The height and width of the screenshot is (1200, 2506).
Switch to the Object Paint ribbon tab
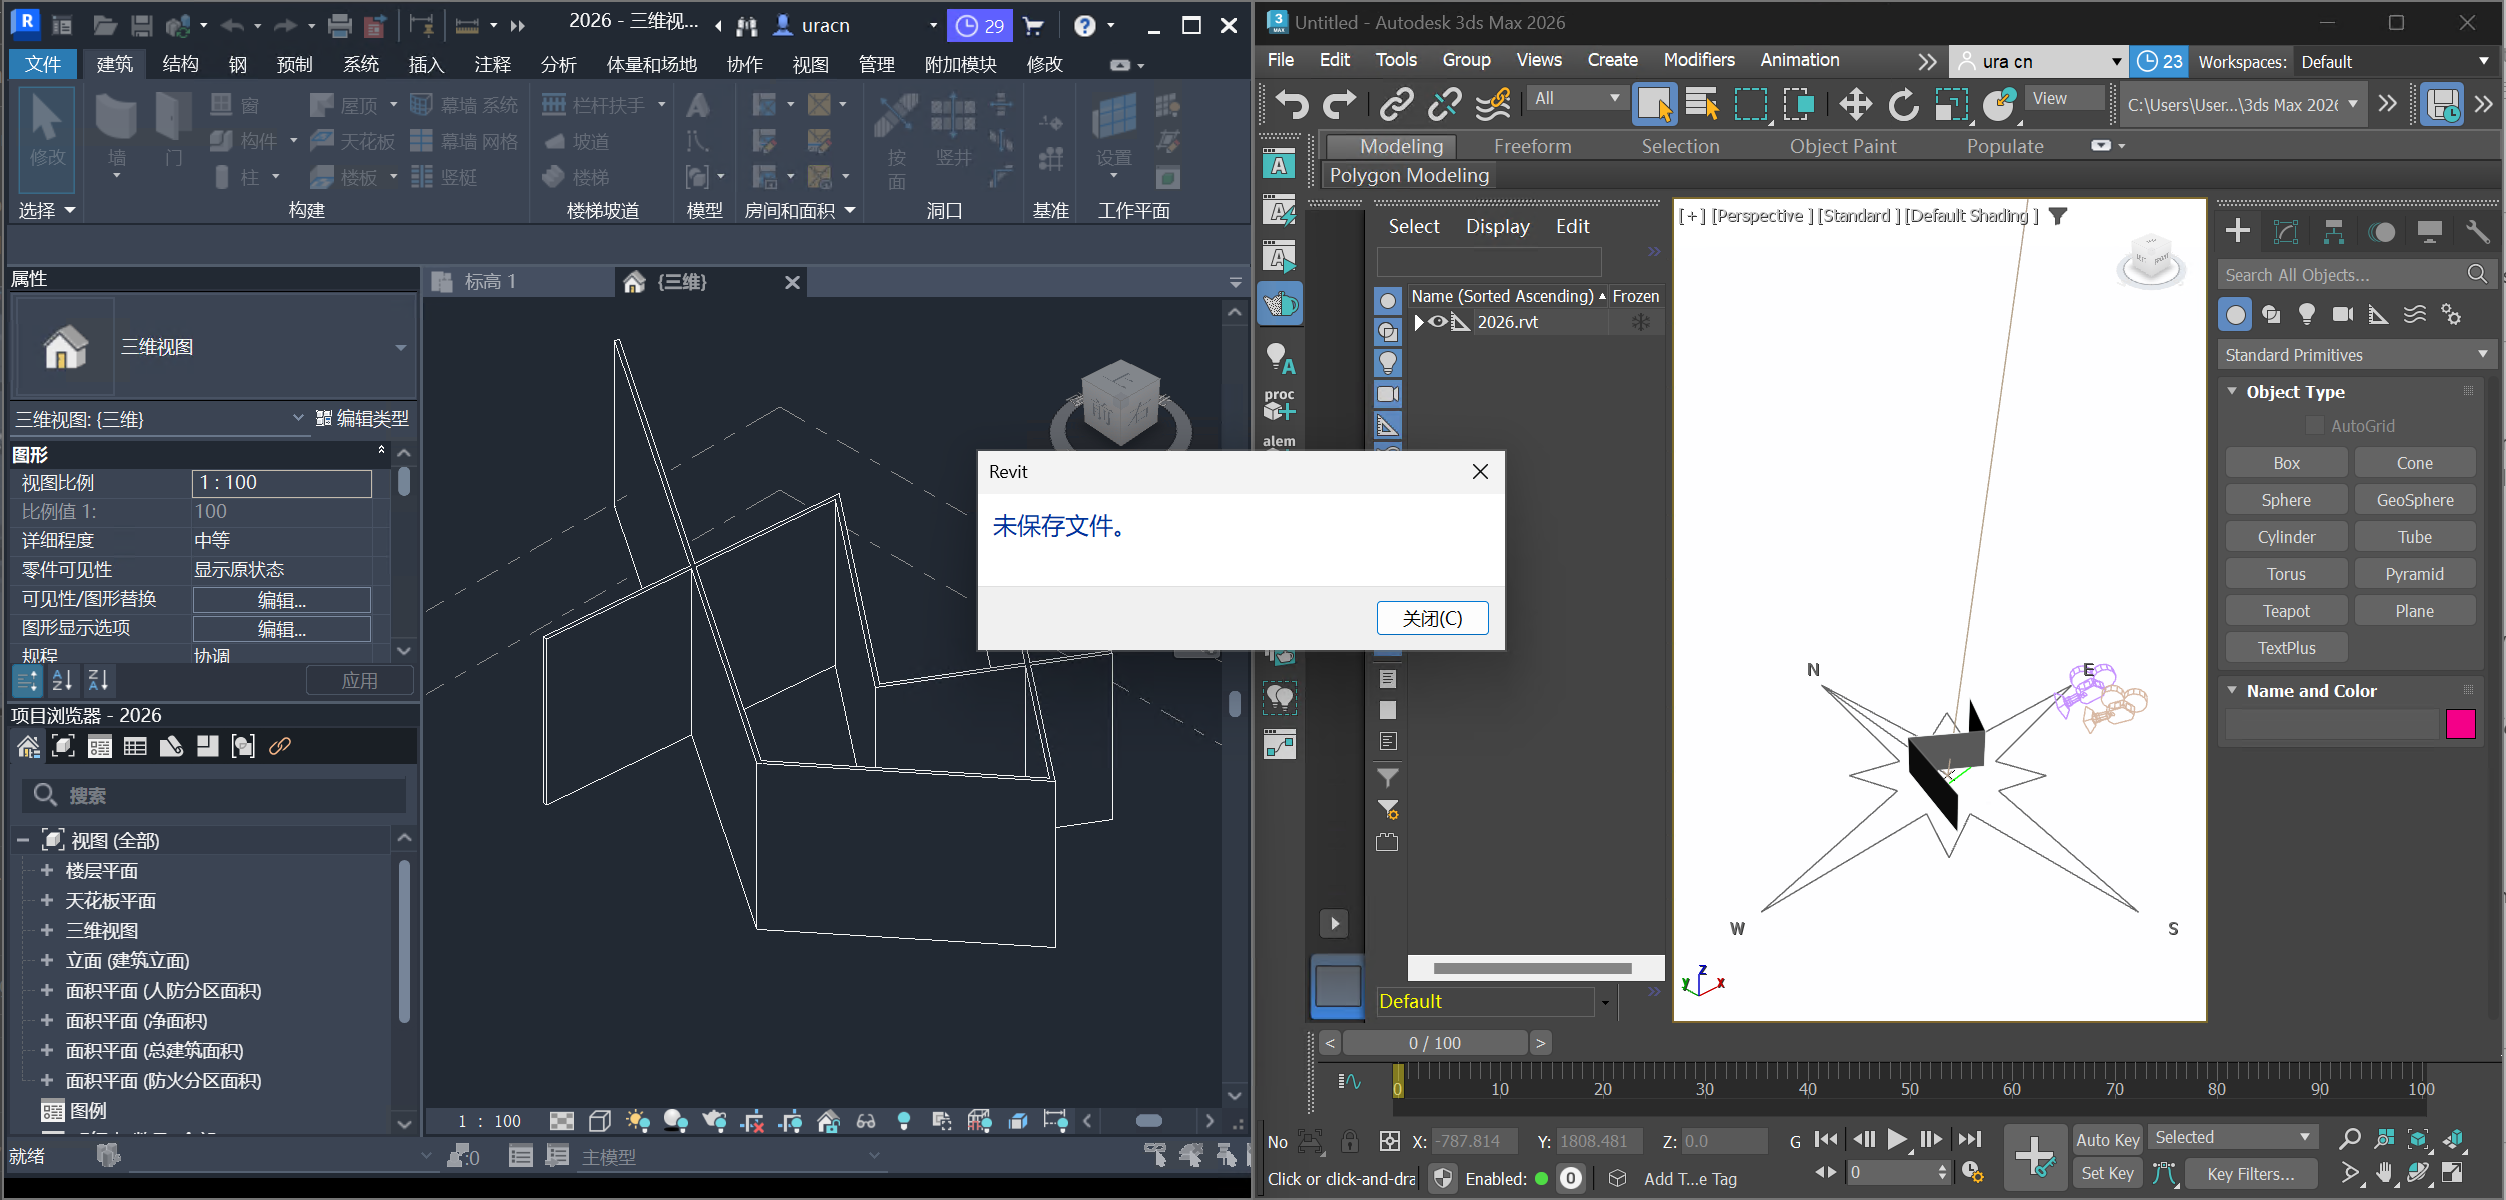(x=1842, y=146)
